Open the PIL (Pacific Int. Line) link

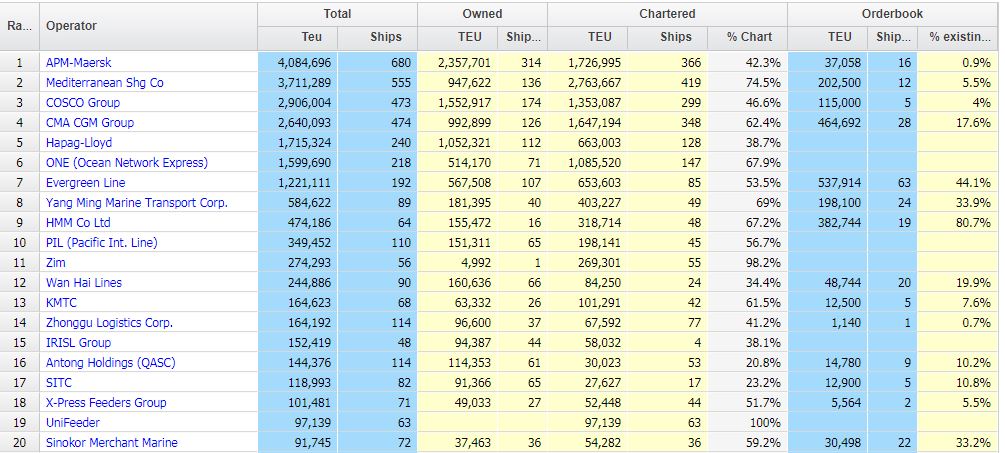click(101, 242)
